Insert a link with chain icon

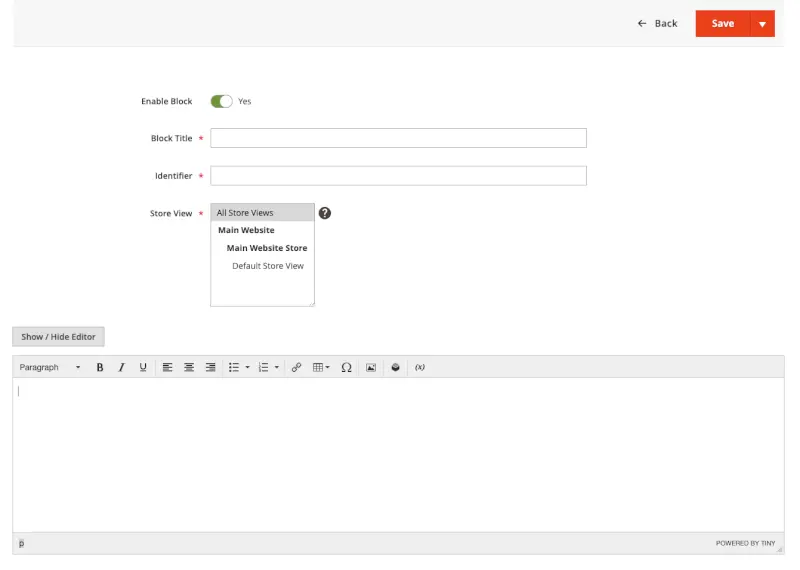296,367
